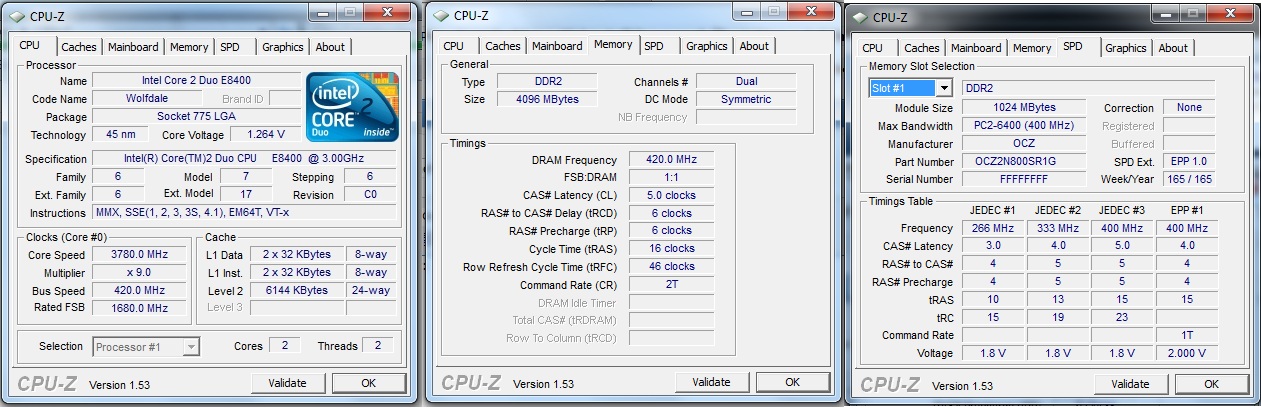
Task: Open Mainboard tab in middle CPU-Z window
Action: (557, 46)
